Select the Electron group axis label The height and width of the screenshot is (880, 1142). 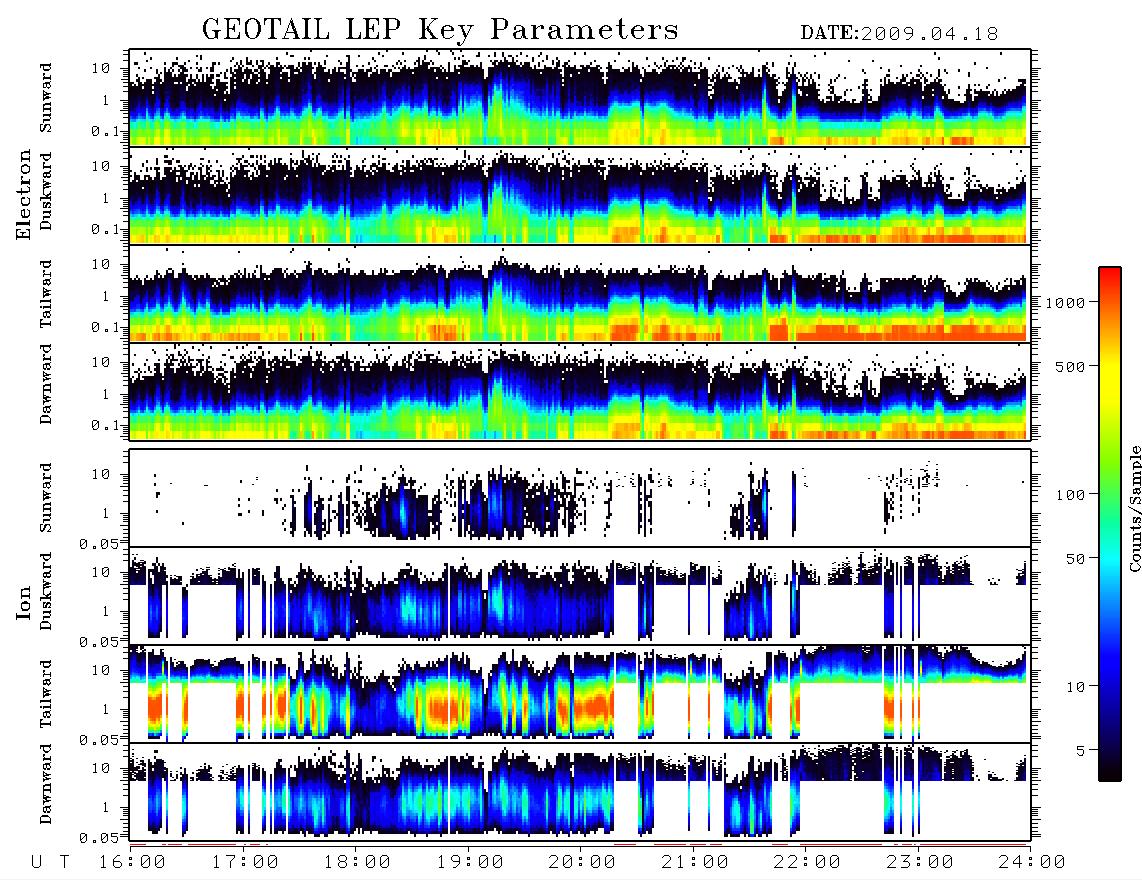pos(23,194)
